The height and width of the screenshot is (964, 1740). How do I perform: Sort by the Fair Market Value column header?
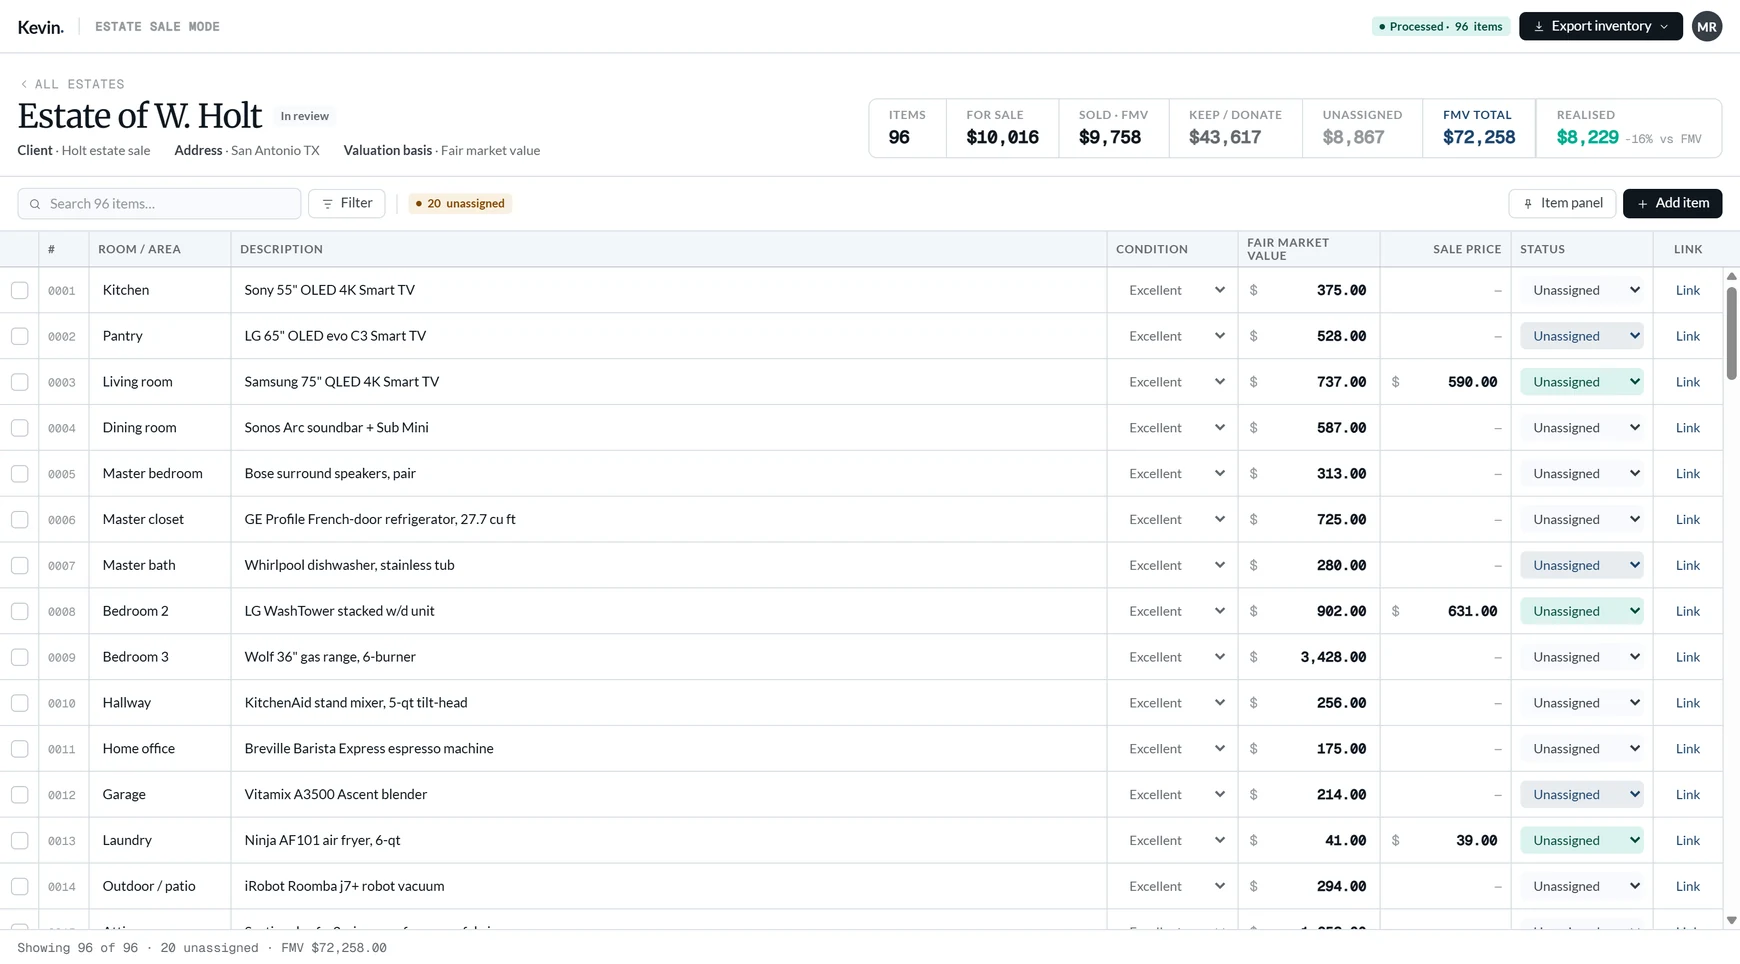1288,249
